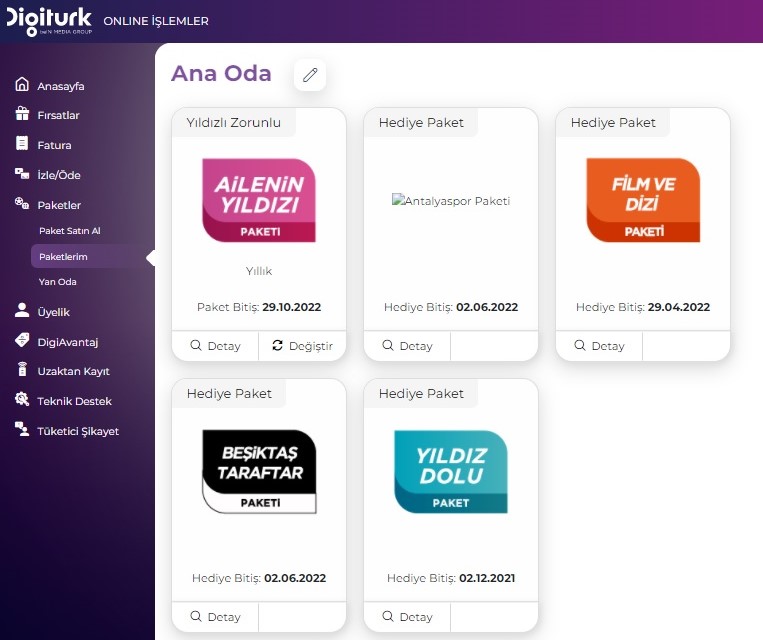Open DigiAvantaj menu item
The height and width of the screenshot is (640, 763).
(68, 342)
